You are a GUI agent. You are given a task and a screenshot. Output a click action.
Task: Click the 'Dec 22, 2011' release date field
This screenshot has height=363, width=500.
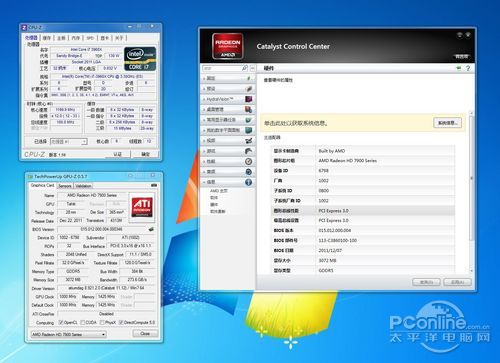click(x=71, y=220)
